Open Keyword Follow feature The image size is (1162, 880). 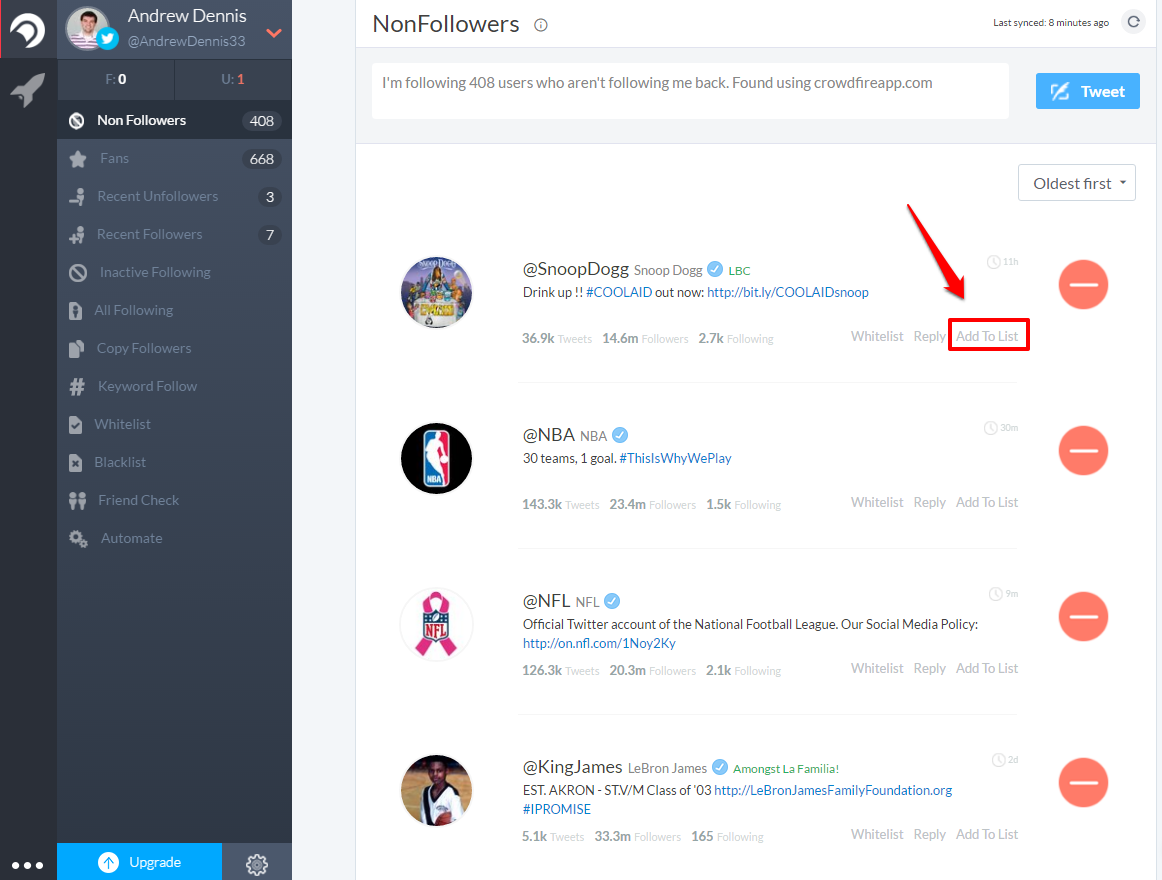(174, 386)
